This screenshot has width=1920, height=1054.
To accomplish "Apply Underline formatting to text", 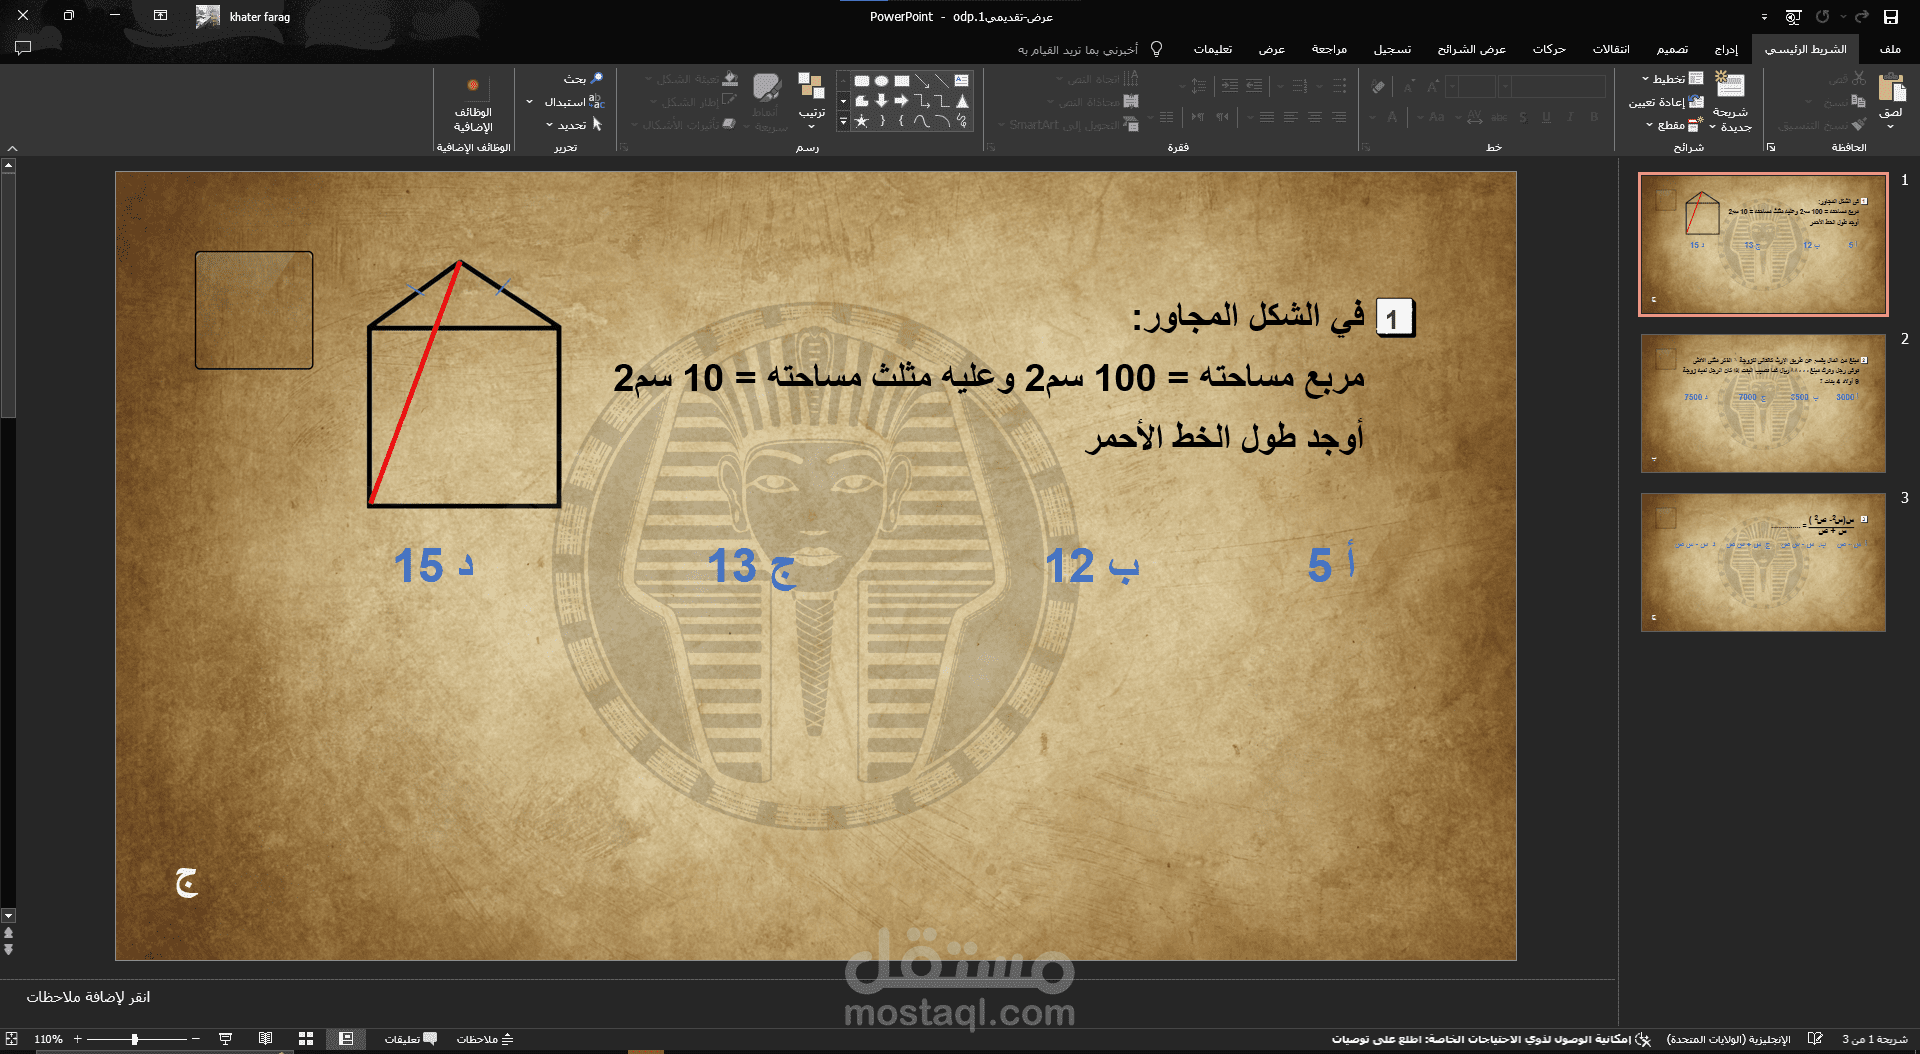I will (1546, 117).
